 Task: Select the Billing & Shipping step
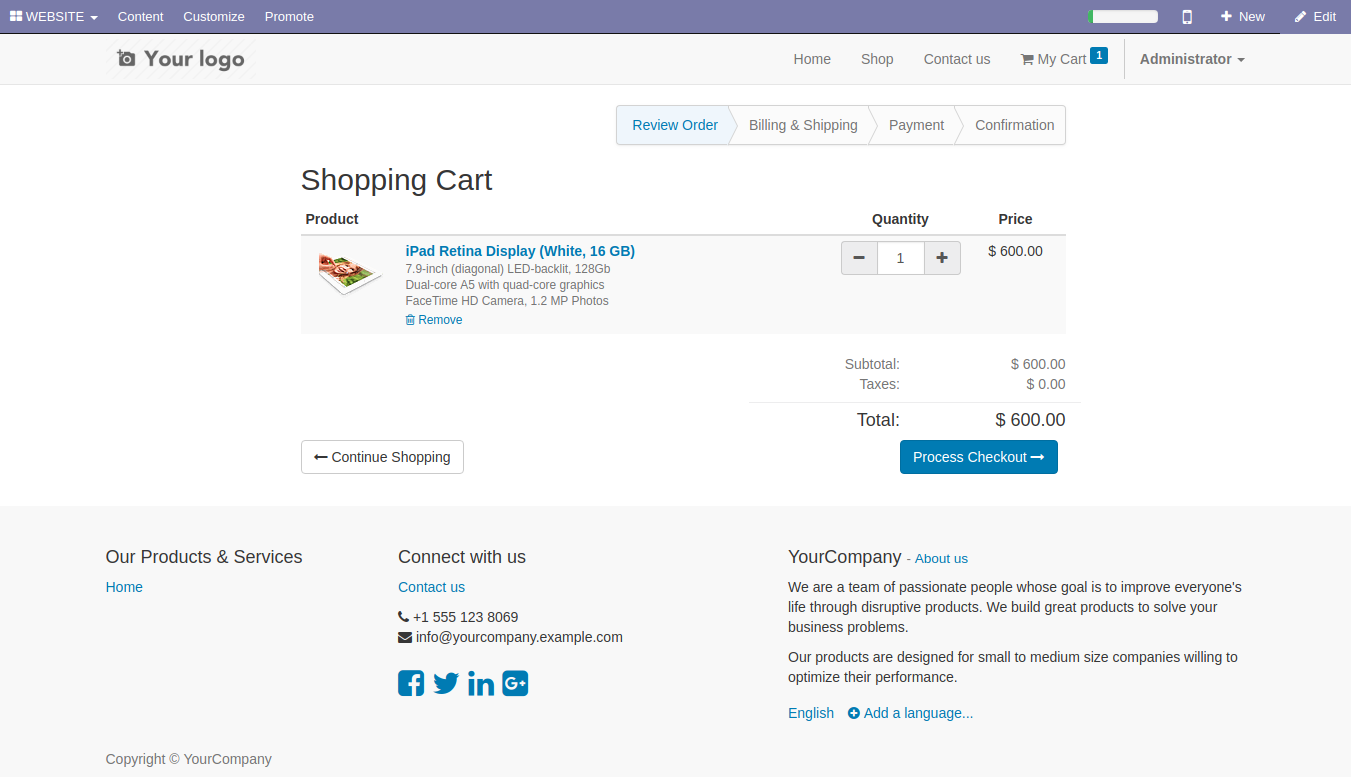[803, 125]
